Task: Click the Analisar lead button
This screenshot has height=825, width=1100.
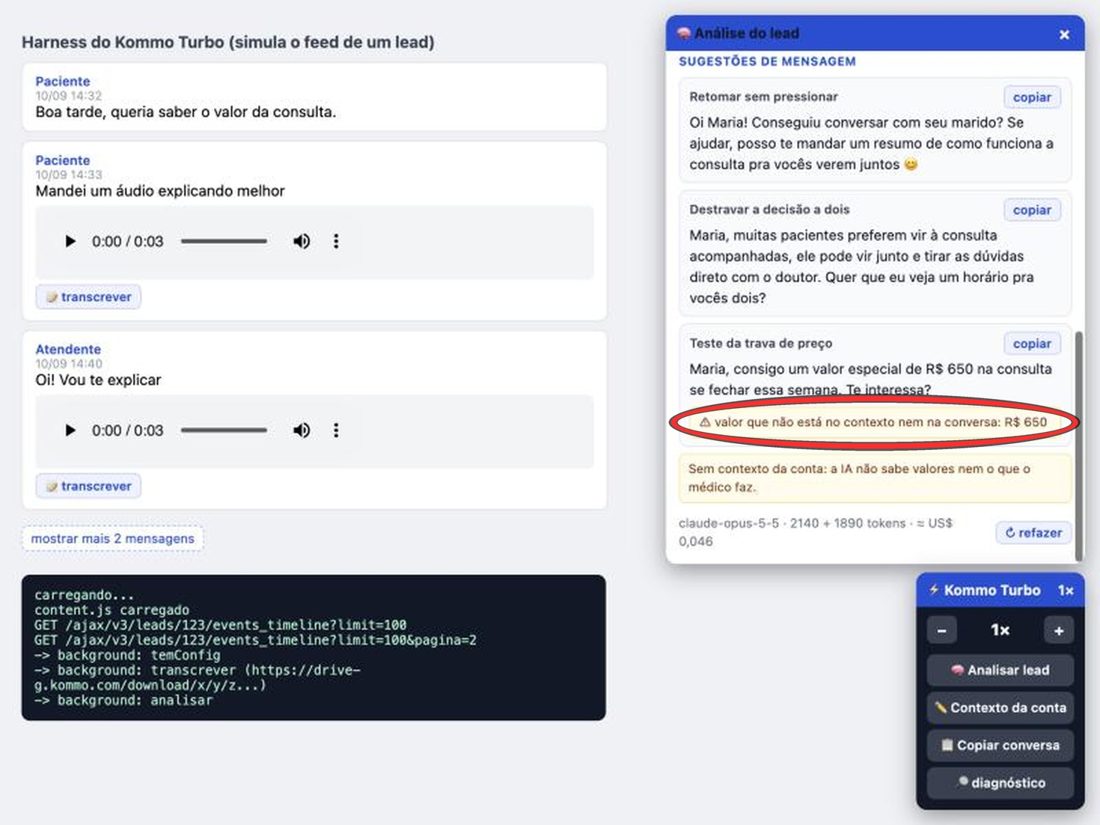Action: tap(1000, 670)
